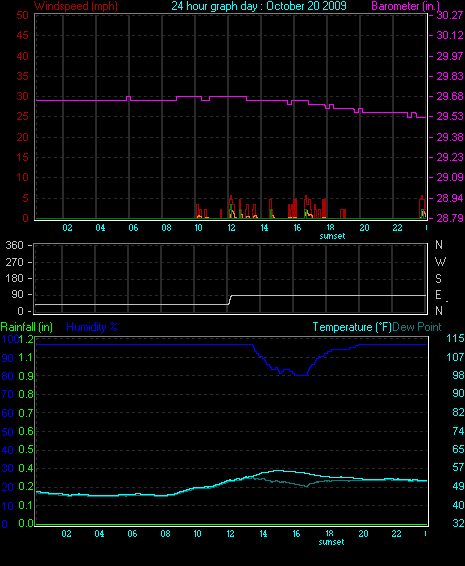Click the 06 hour tick on bottom graph

click(x=132, y=534)
